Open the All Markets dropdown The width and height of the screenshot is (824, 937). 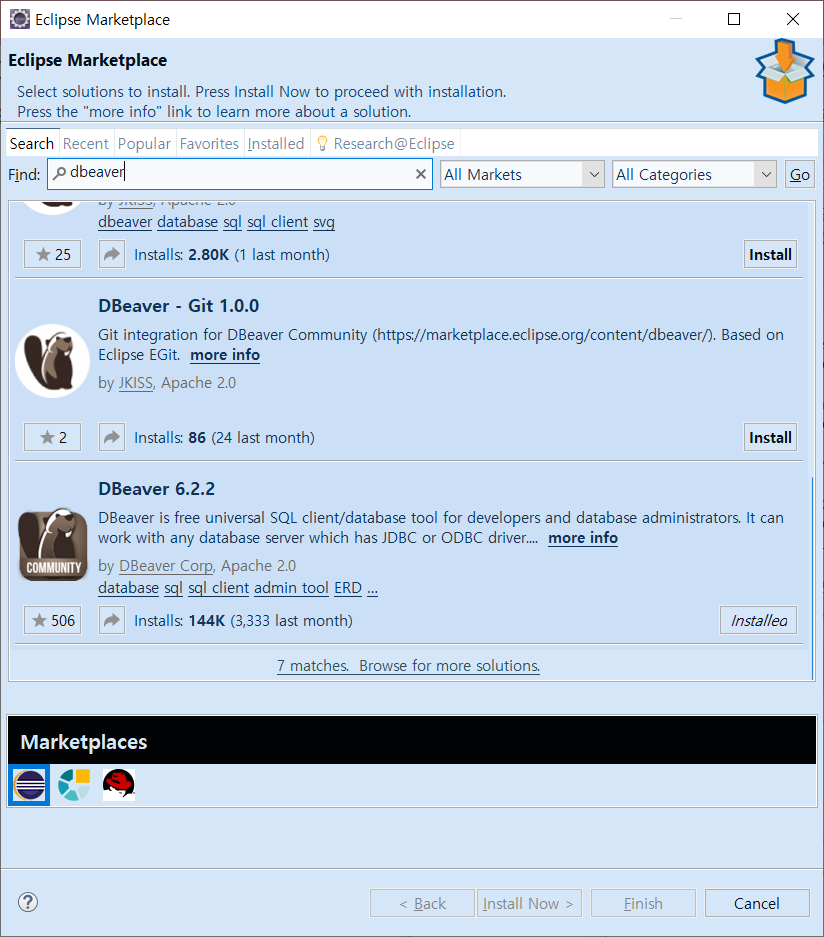(522, 174)
